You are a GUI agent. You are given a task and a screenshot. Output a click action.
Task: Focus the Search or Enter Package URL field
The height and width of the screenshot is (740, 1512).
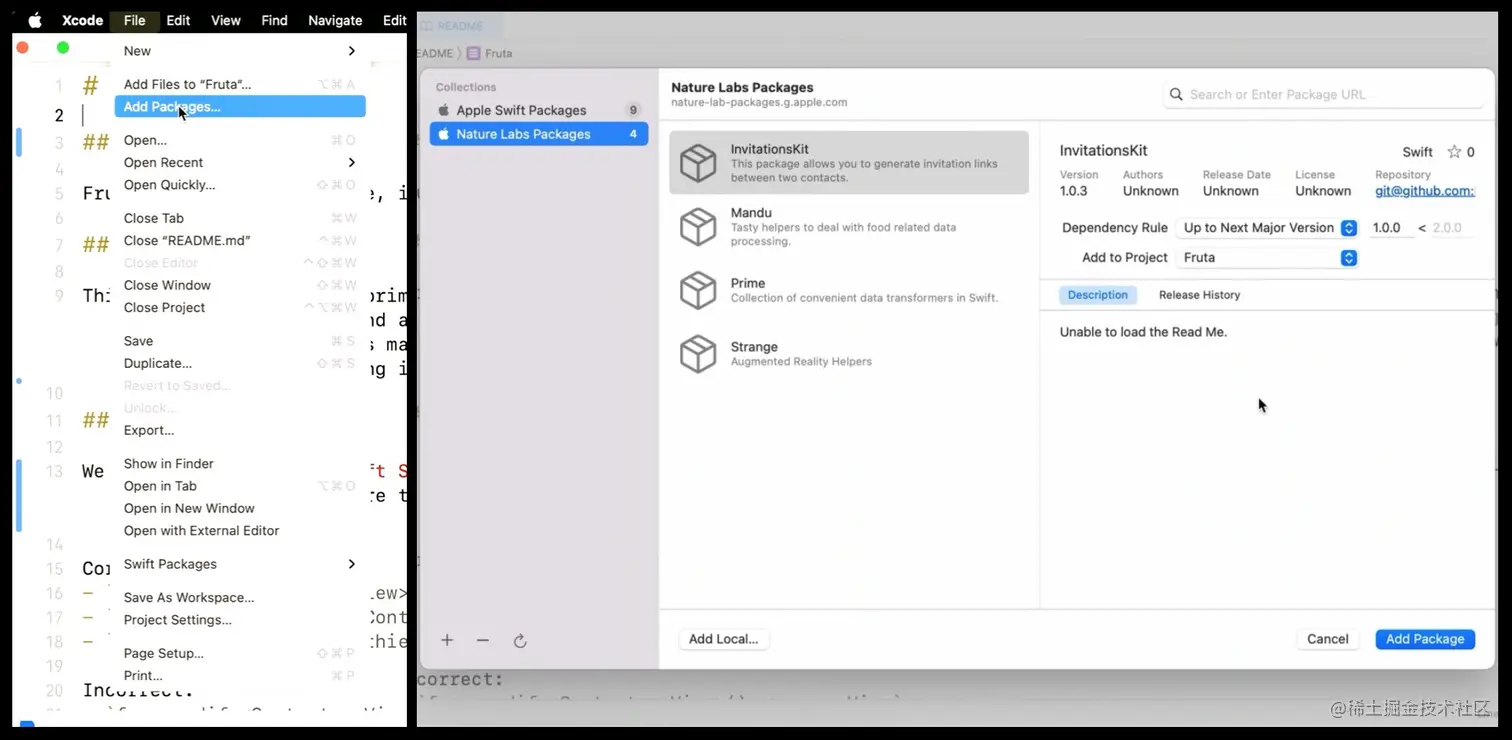tap(1324, 94)
